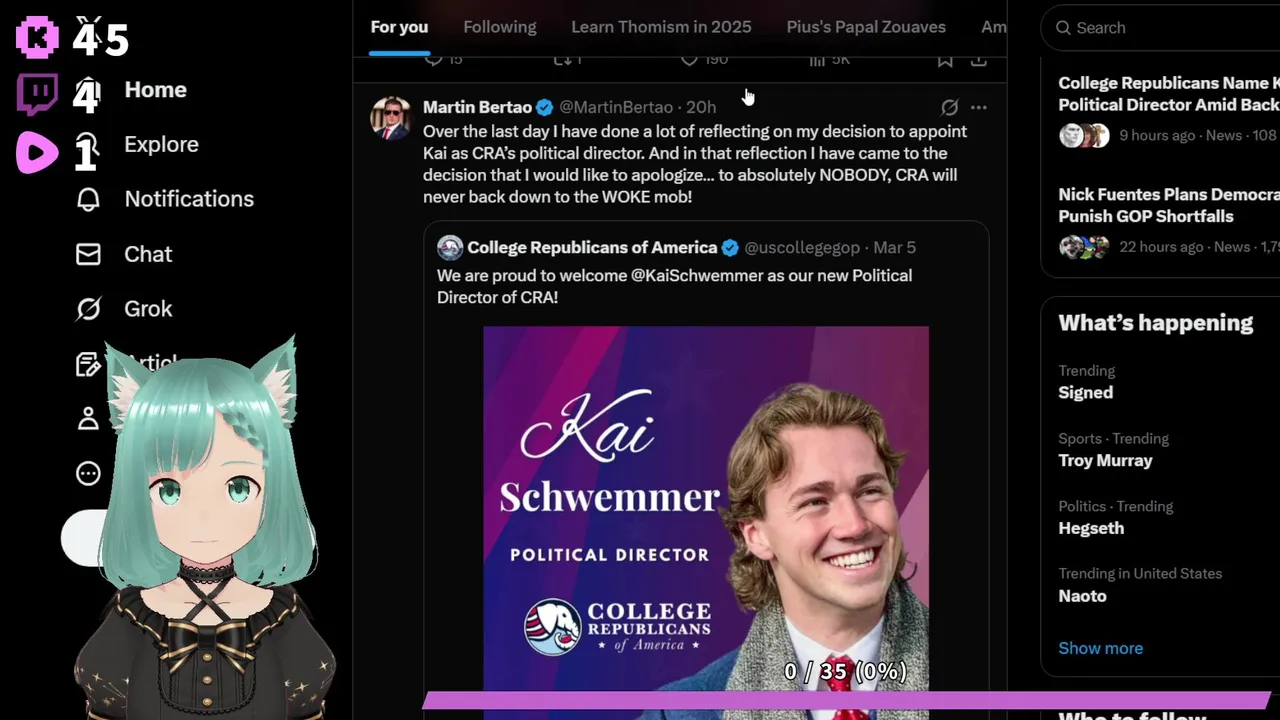Image resolution: width=1280 pixels, height=720 pixels.
Task: Bookmark the post above Martin Bertao's
Action: 944,60
